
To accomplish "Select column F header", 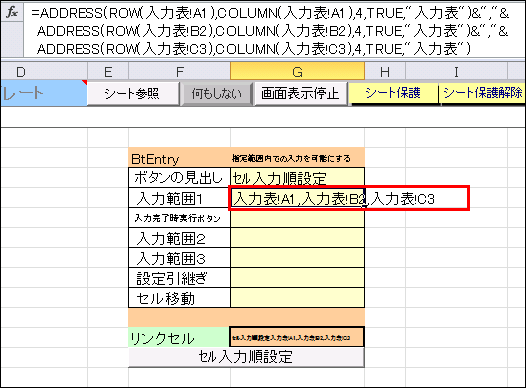I will point(179,71).
